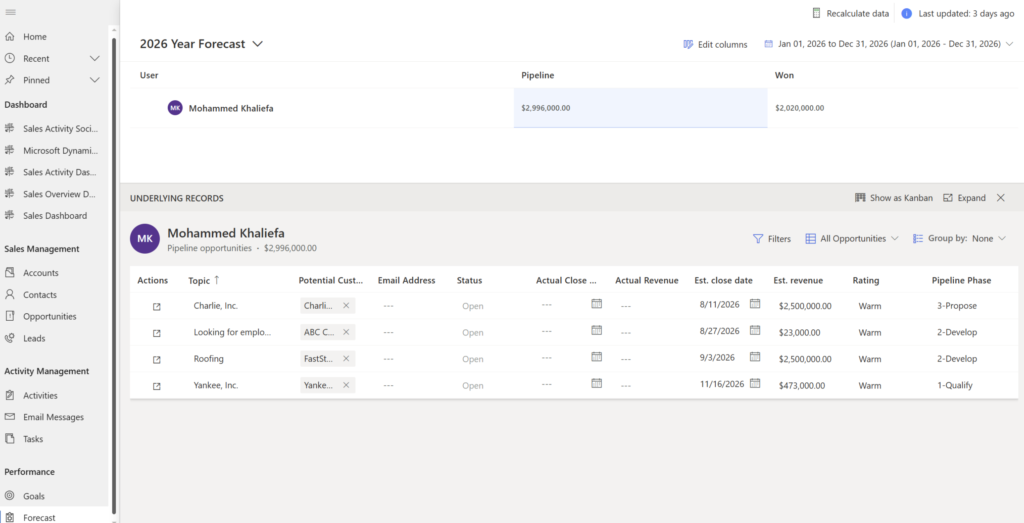Open est. close date calendar for 9/3/2026

[755, 357]
